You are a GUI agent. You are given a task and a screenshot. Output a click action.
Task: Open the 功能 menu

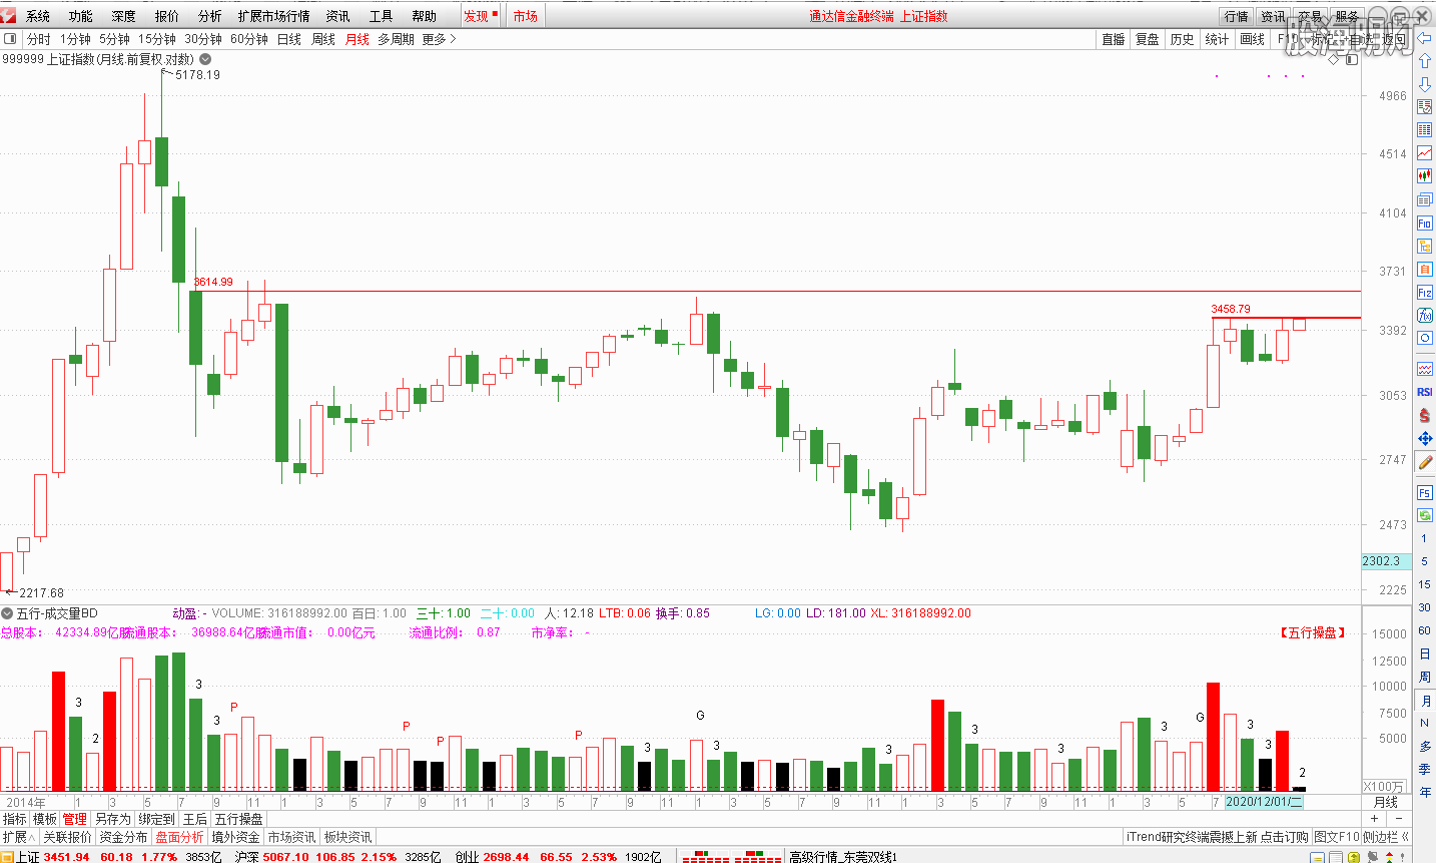[x=81, y=16]
